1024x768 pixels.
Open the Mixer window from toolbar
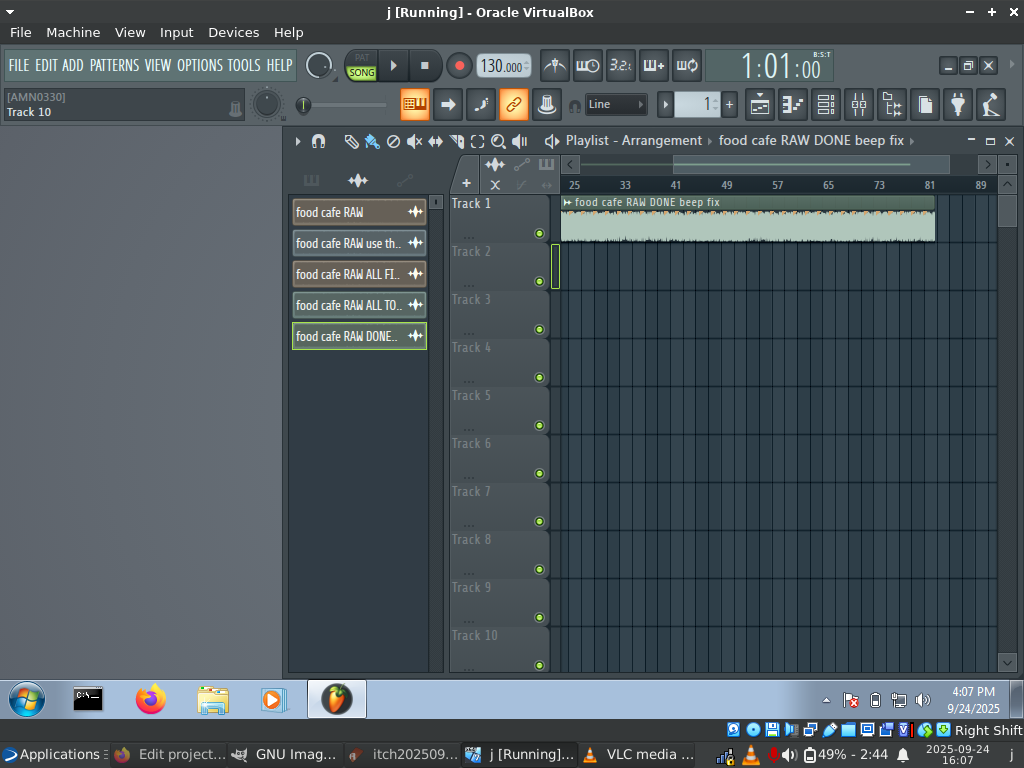(x=859, y=104)
